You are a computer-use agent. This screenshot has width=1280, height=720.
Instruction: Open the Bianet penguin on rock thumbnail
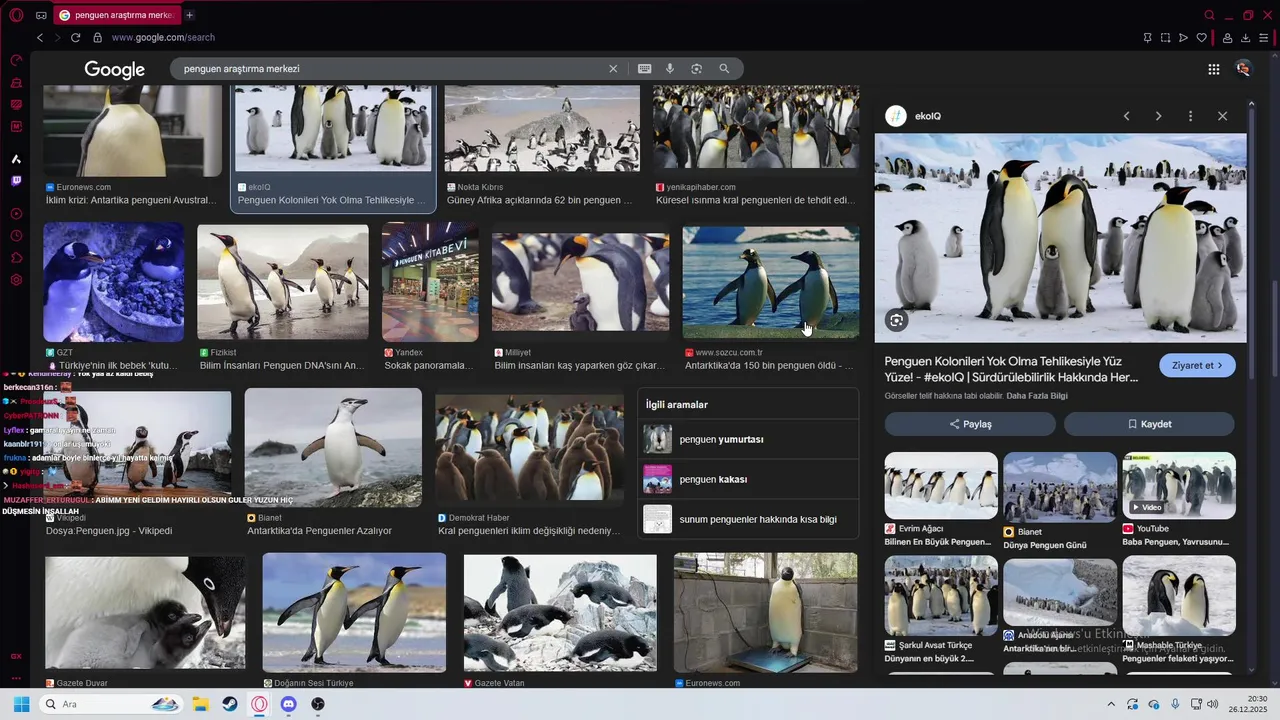(x=333, y=448)
